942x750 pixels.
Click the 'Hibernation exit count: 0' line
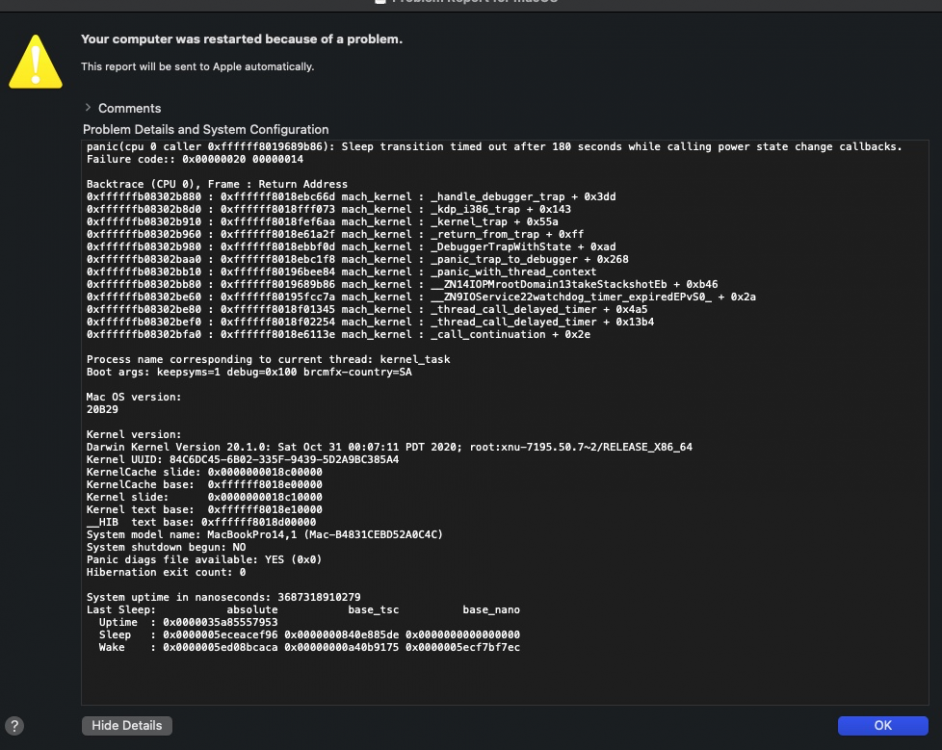pos(166,572)
